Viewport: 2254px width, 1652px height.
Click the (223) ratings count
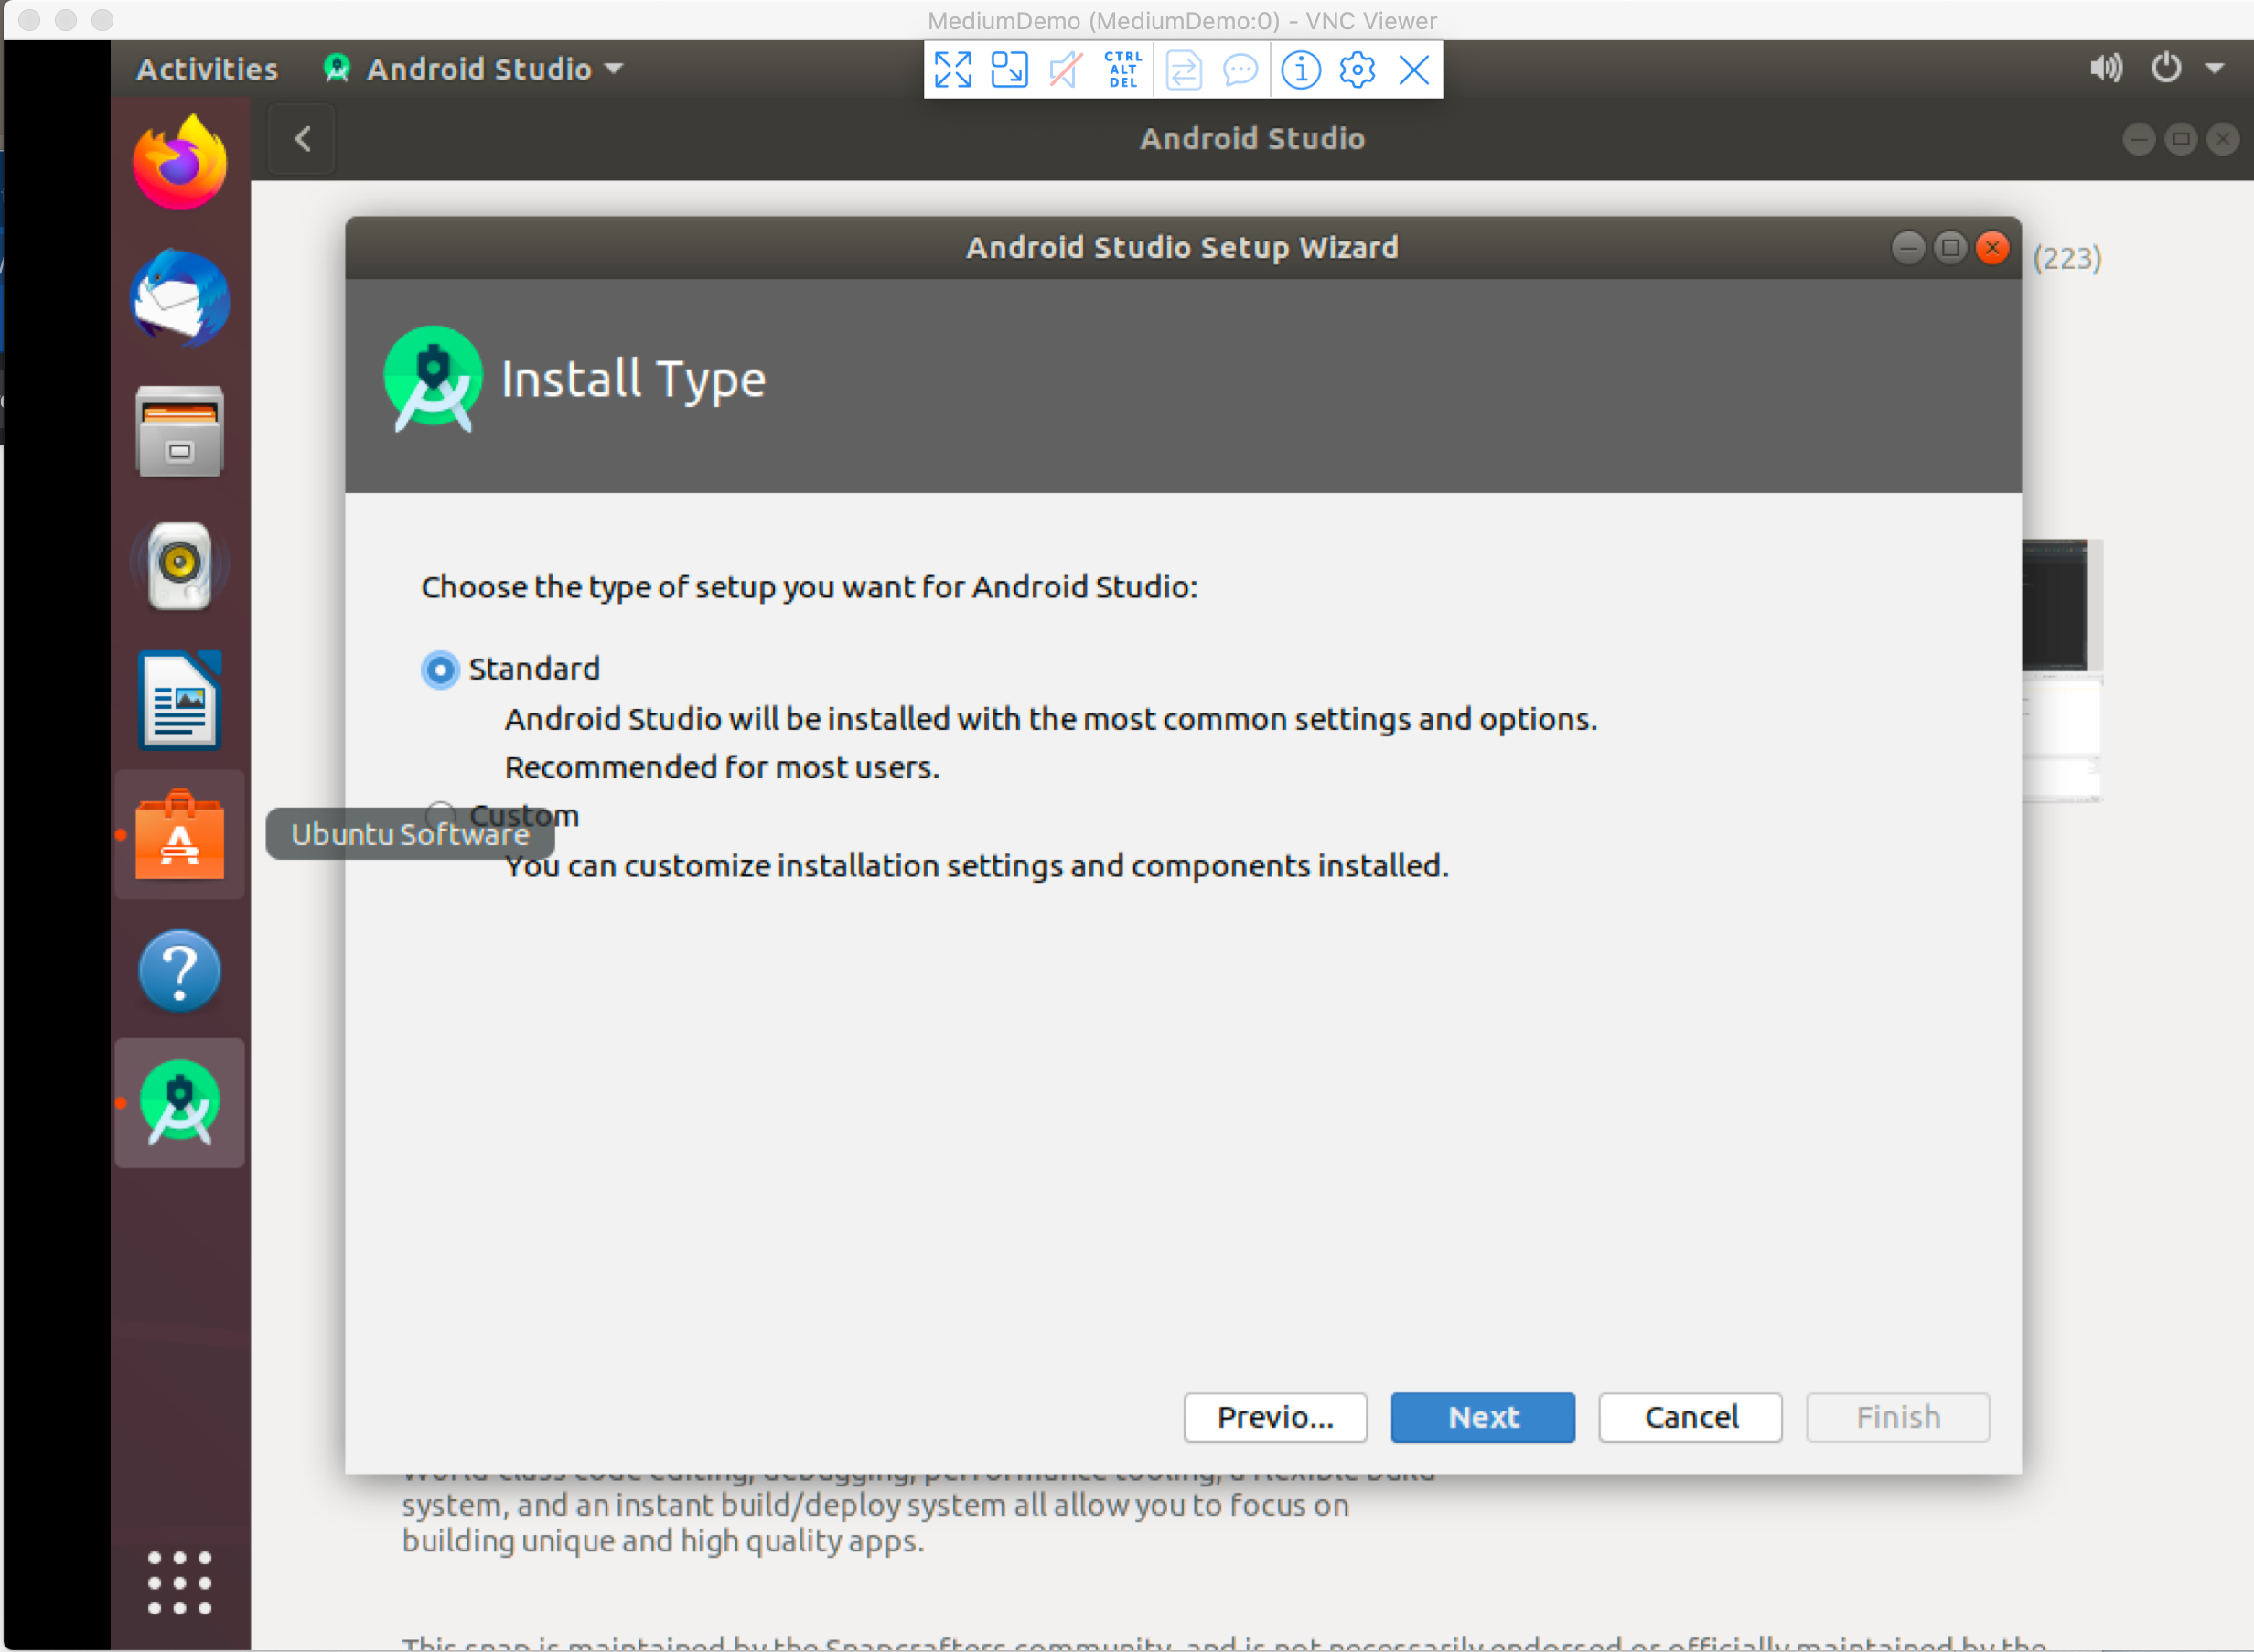(x=2067, y=258)
